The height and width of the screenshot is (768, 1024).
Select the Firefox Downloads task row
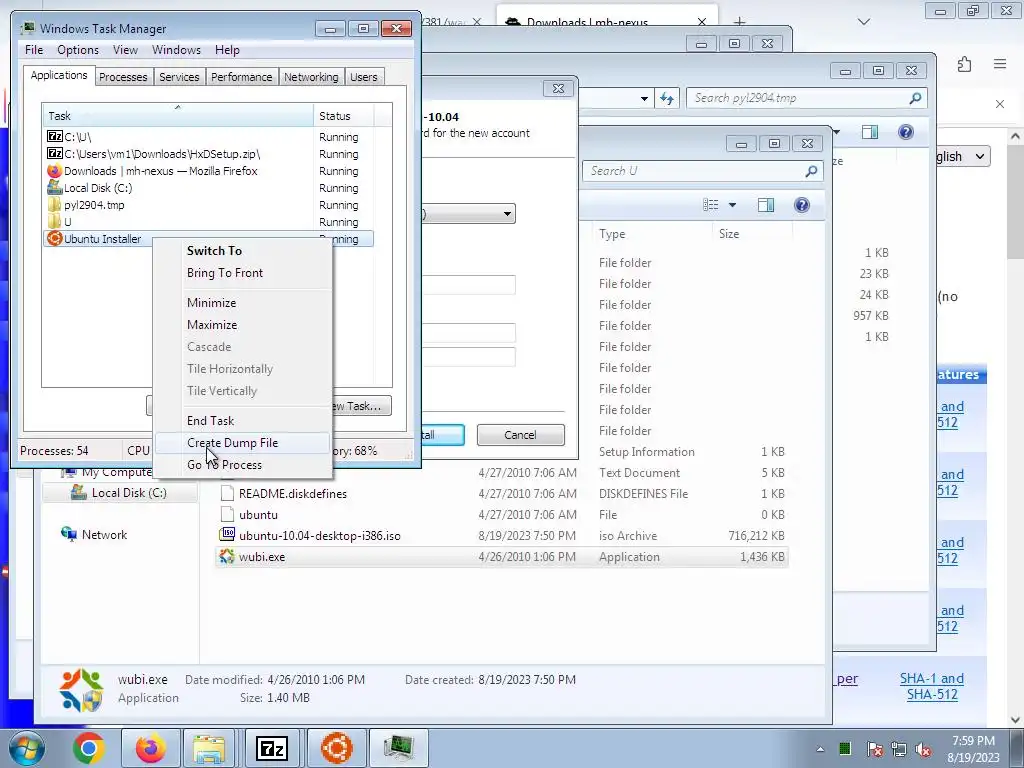pyautogui.click(x=208, y=171)
